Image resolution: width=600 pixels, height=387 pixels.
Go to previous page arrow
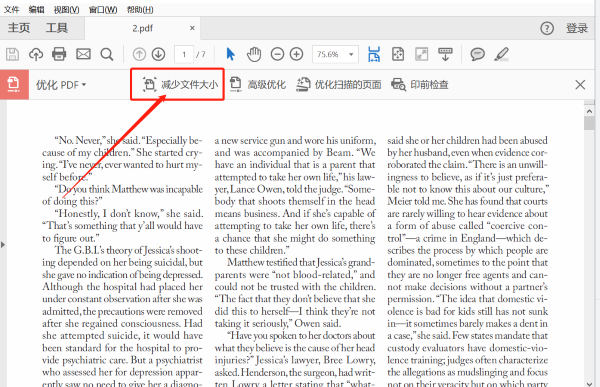point(139,54)
